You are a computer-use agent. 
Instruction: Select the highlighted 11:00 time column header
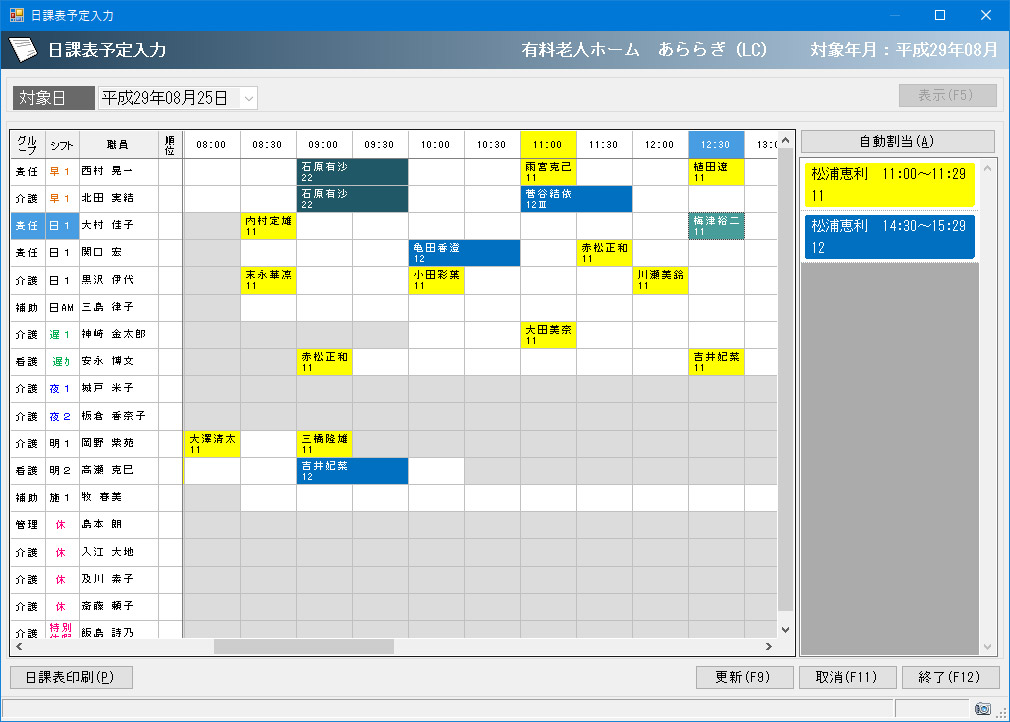point(548,144)
